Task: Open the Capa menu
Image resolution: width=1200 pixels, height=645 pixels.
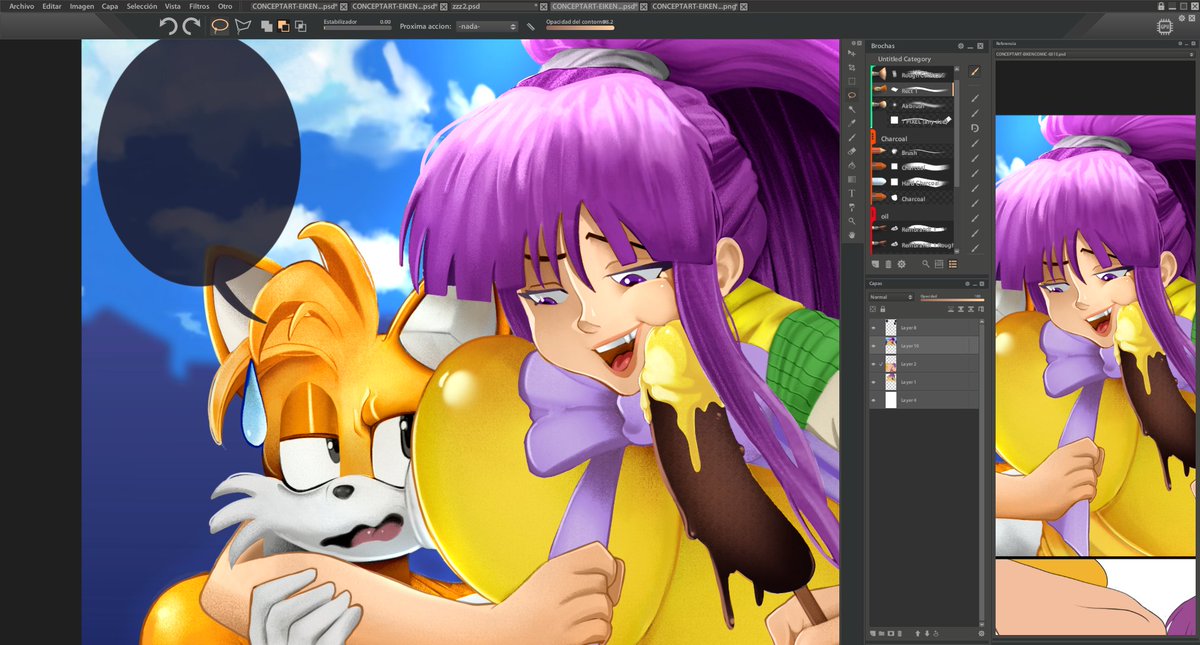Action: [110, 6]
